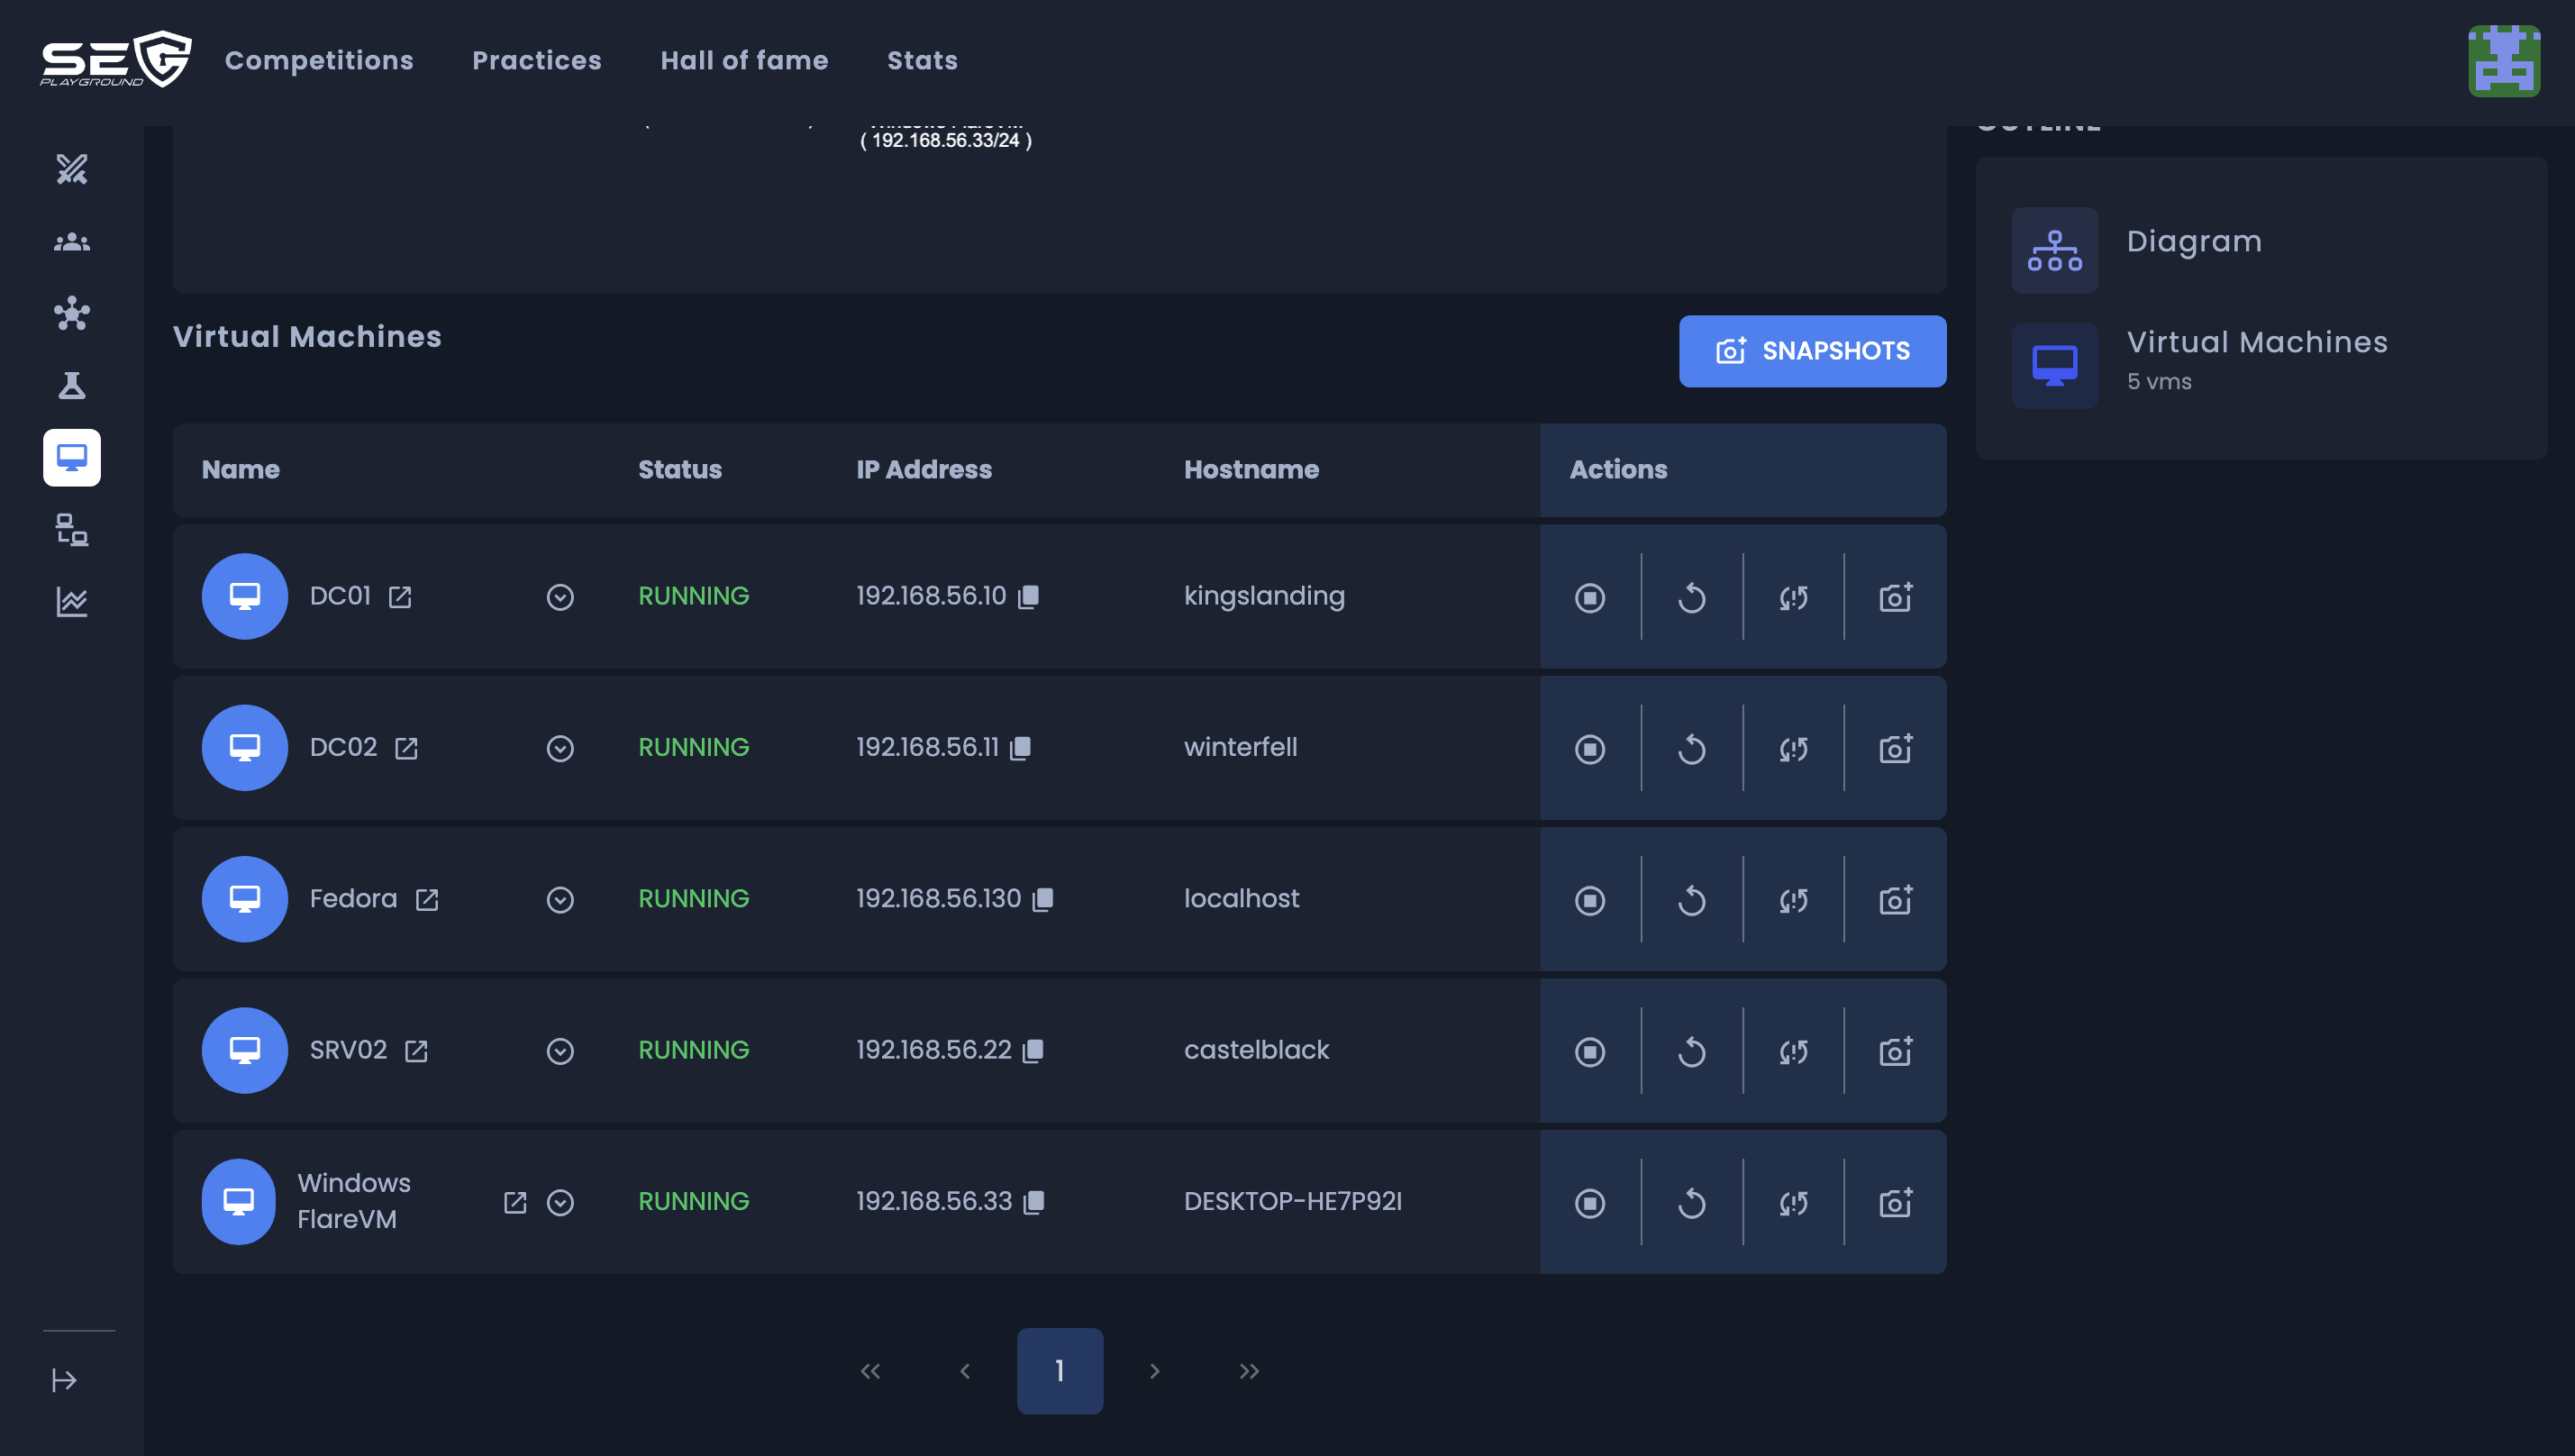Image resolution: width=2575 pixels, height=1456 pixels.
Task: Select page 1 in pagination
Action: coord(1059,1370)
